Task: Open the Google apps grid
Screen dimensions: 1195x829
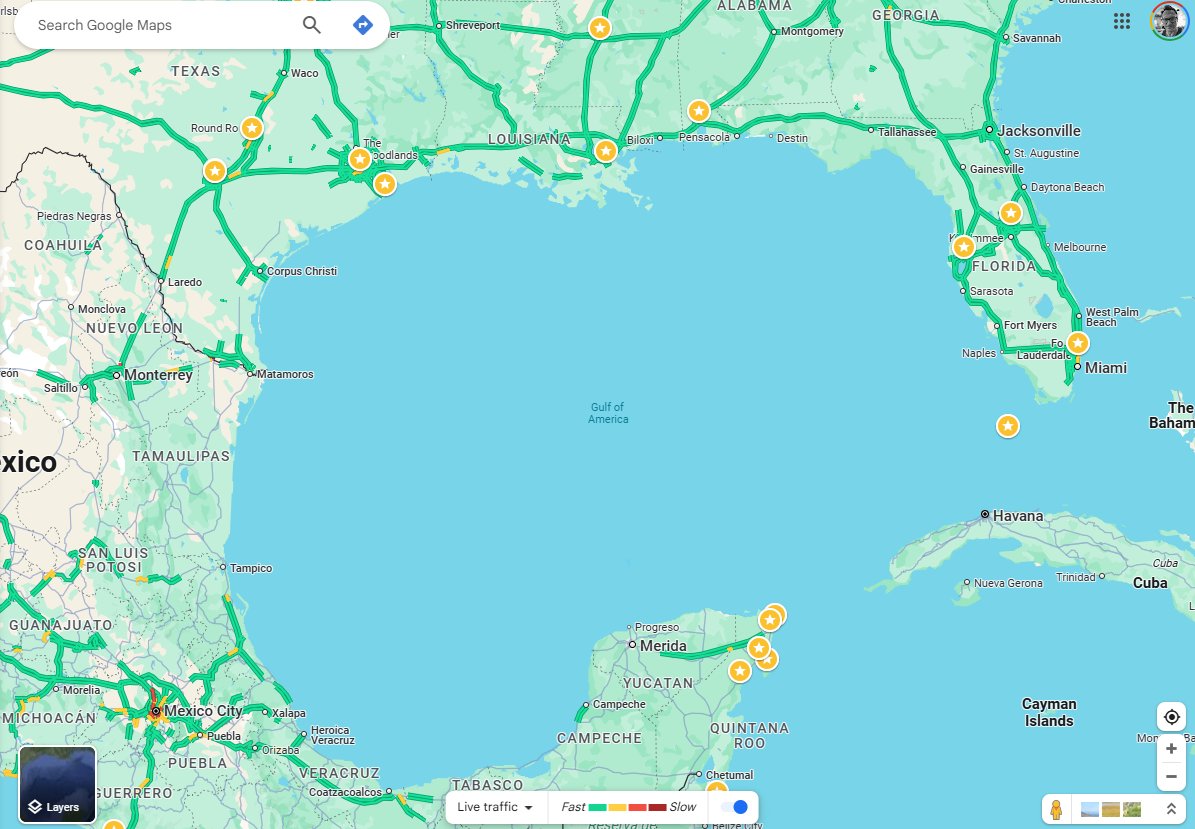Action: point(1122,21)
